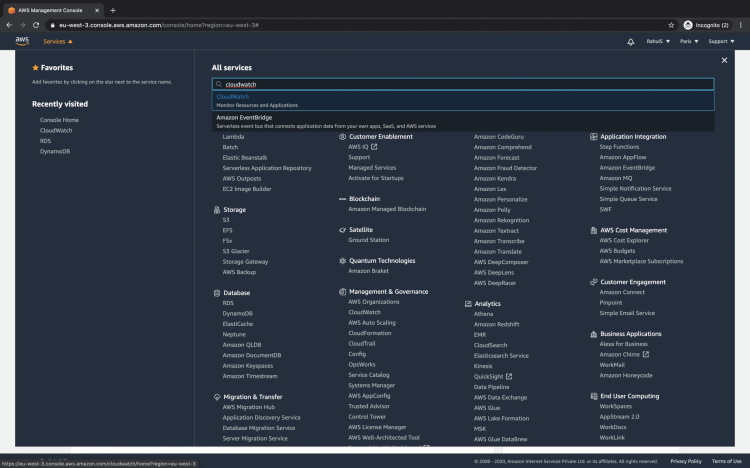Click the AWS logo home icon
The image size is (750, 468).
(22, 41)
